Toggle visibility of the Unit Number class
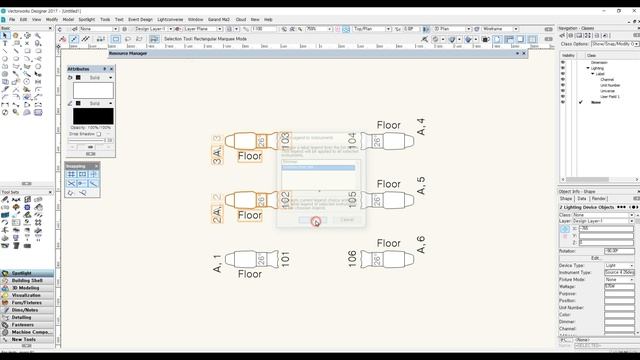 [563, 85]
